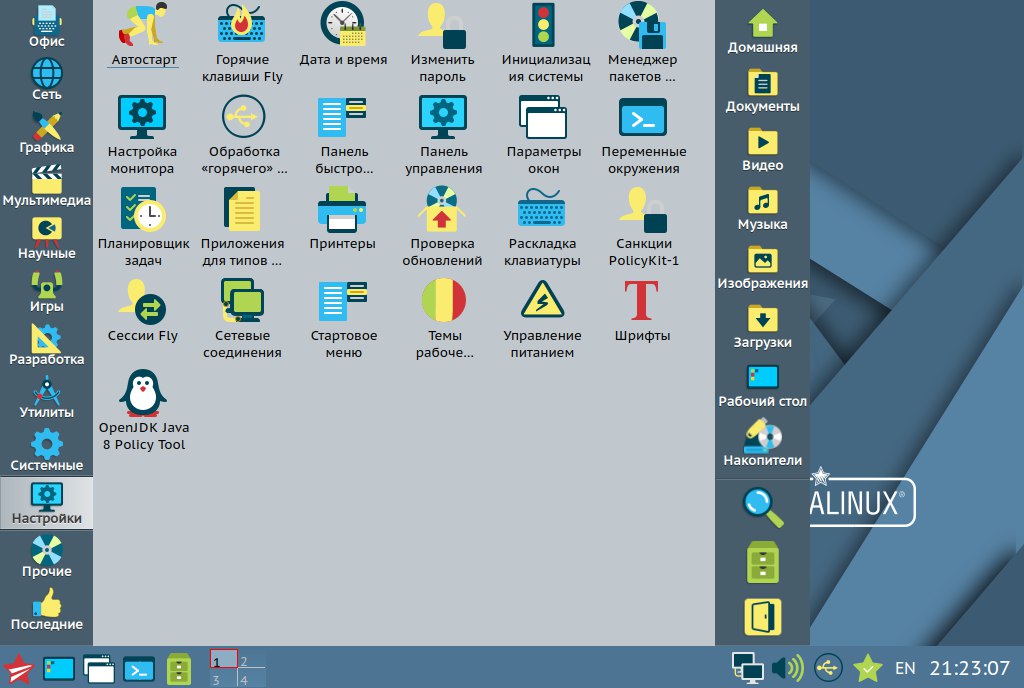Select the Графика menu category

[46, 132]
